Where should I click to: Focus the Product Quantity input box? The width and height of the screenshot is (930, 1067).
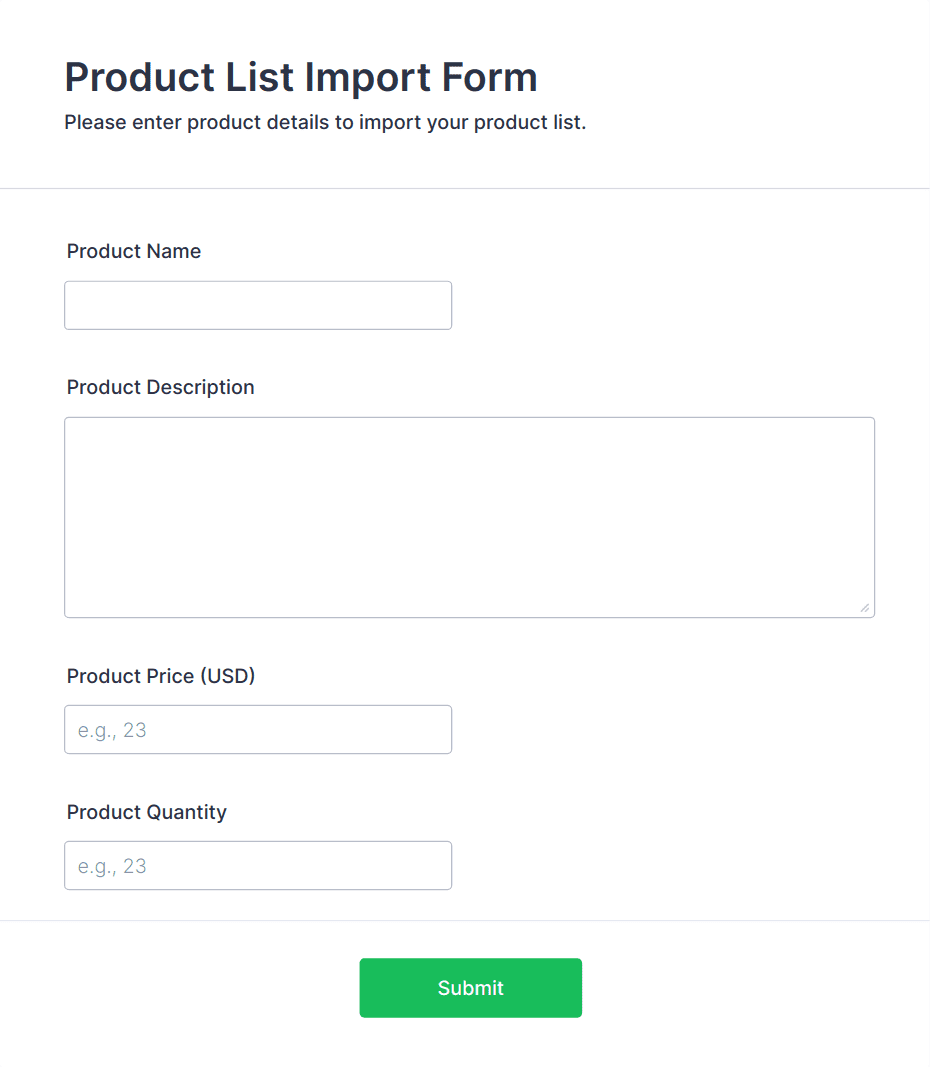click(258, 865)
